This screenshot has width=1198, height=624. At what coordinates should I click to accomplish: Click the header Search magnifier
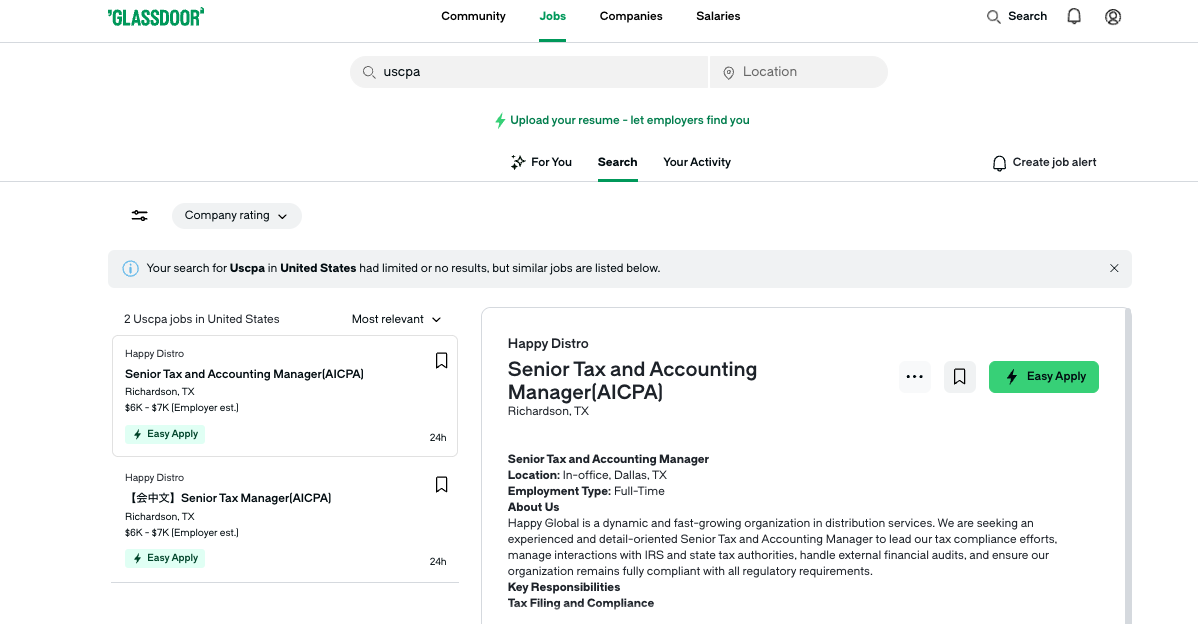point(994,17)
